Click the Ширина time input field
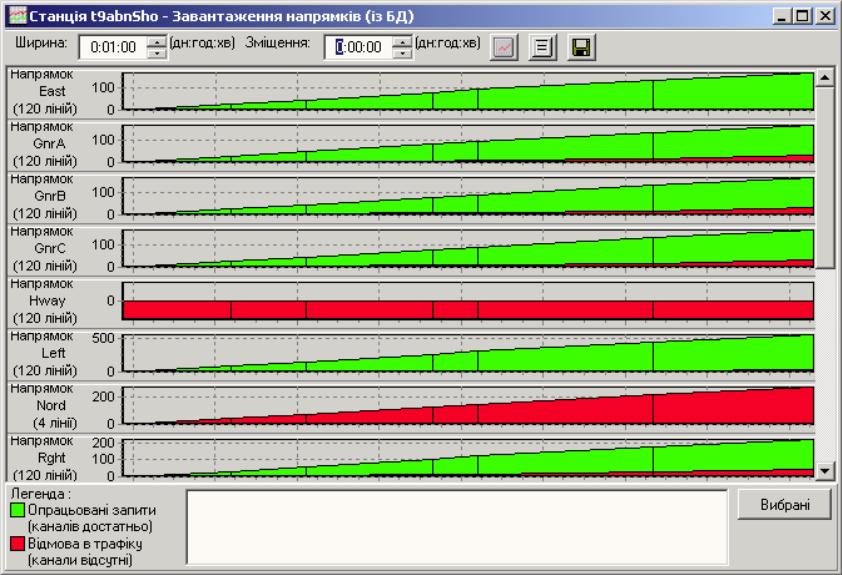Image resolution: width=842 pixels, height=575 pixels. 113,47
